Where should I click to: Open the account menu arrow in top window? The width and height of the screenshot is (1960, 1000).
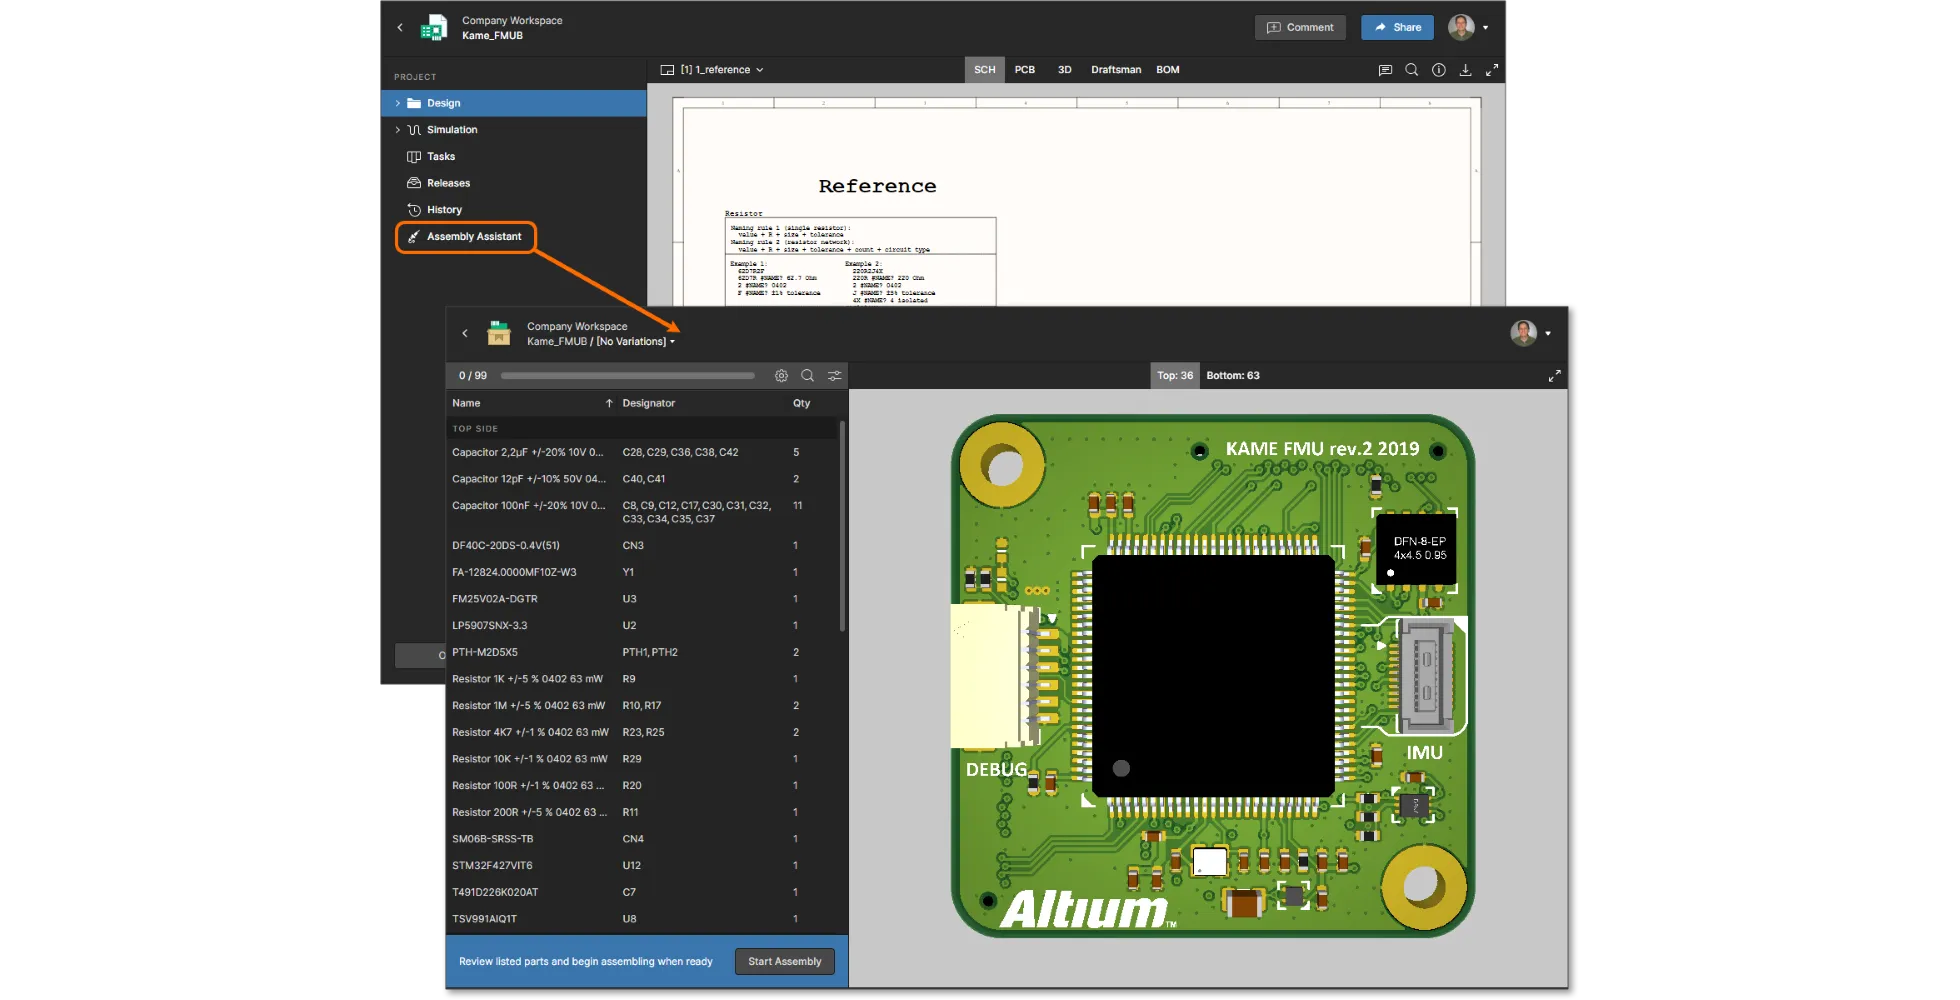(1486, 28)
